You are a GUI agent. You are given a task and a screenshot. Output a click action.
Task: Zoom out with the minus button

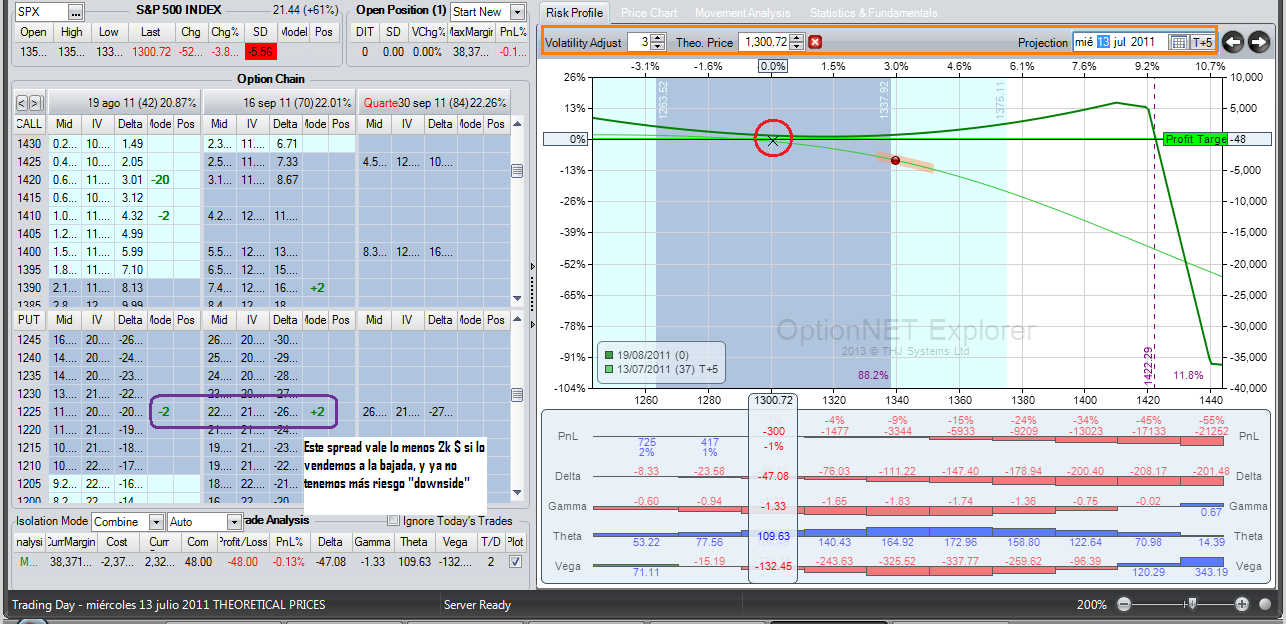[1123, 604]
